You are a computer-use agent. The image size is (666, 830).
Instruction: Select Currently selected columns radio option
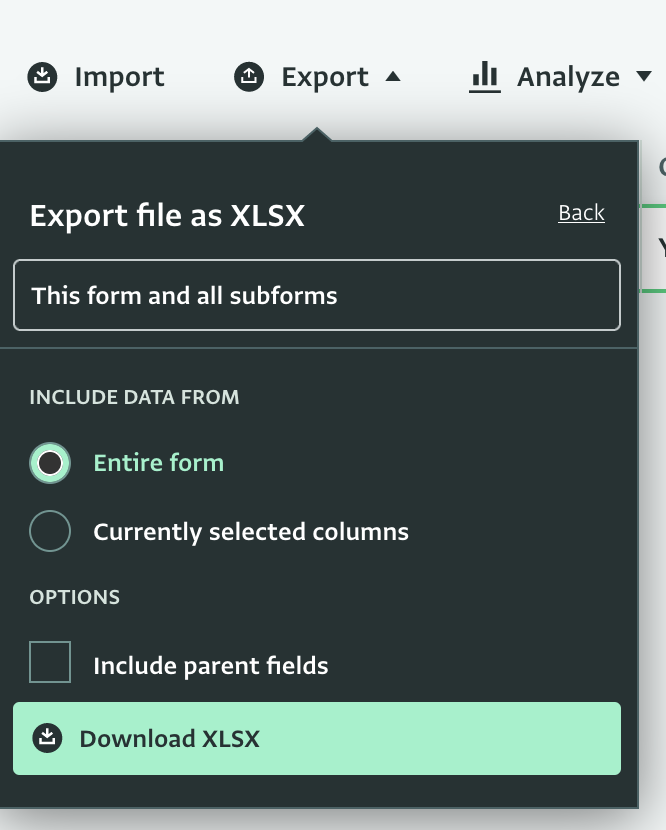tap(50, 531)
